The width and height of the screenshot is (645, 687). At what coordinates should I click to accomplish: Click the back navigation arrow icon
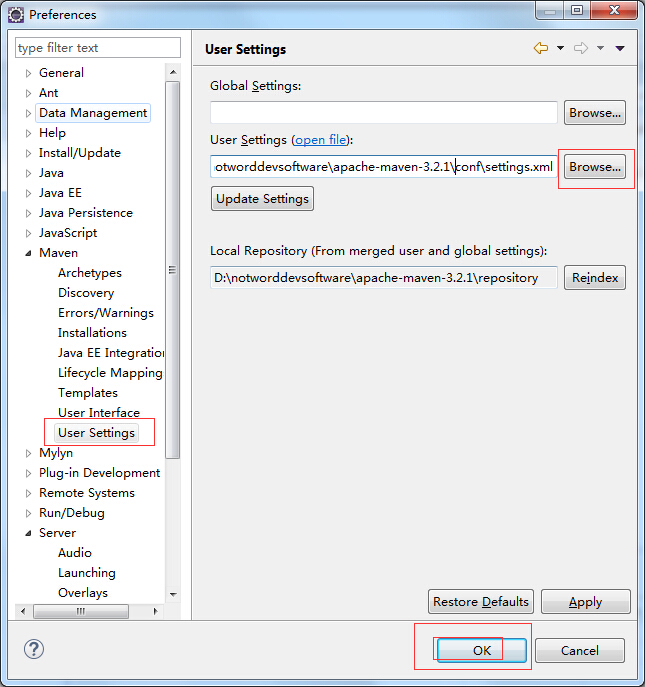pos(541,48)
